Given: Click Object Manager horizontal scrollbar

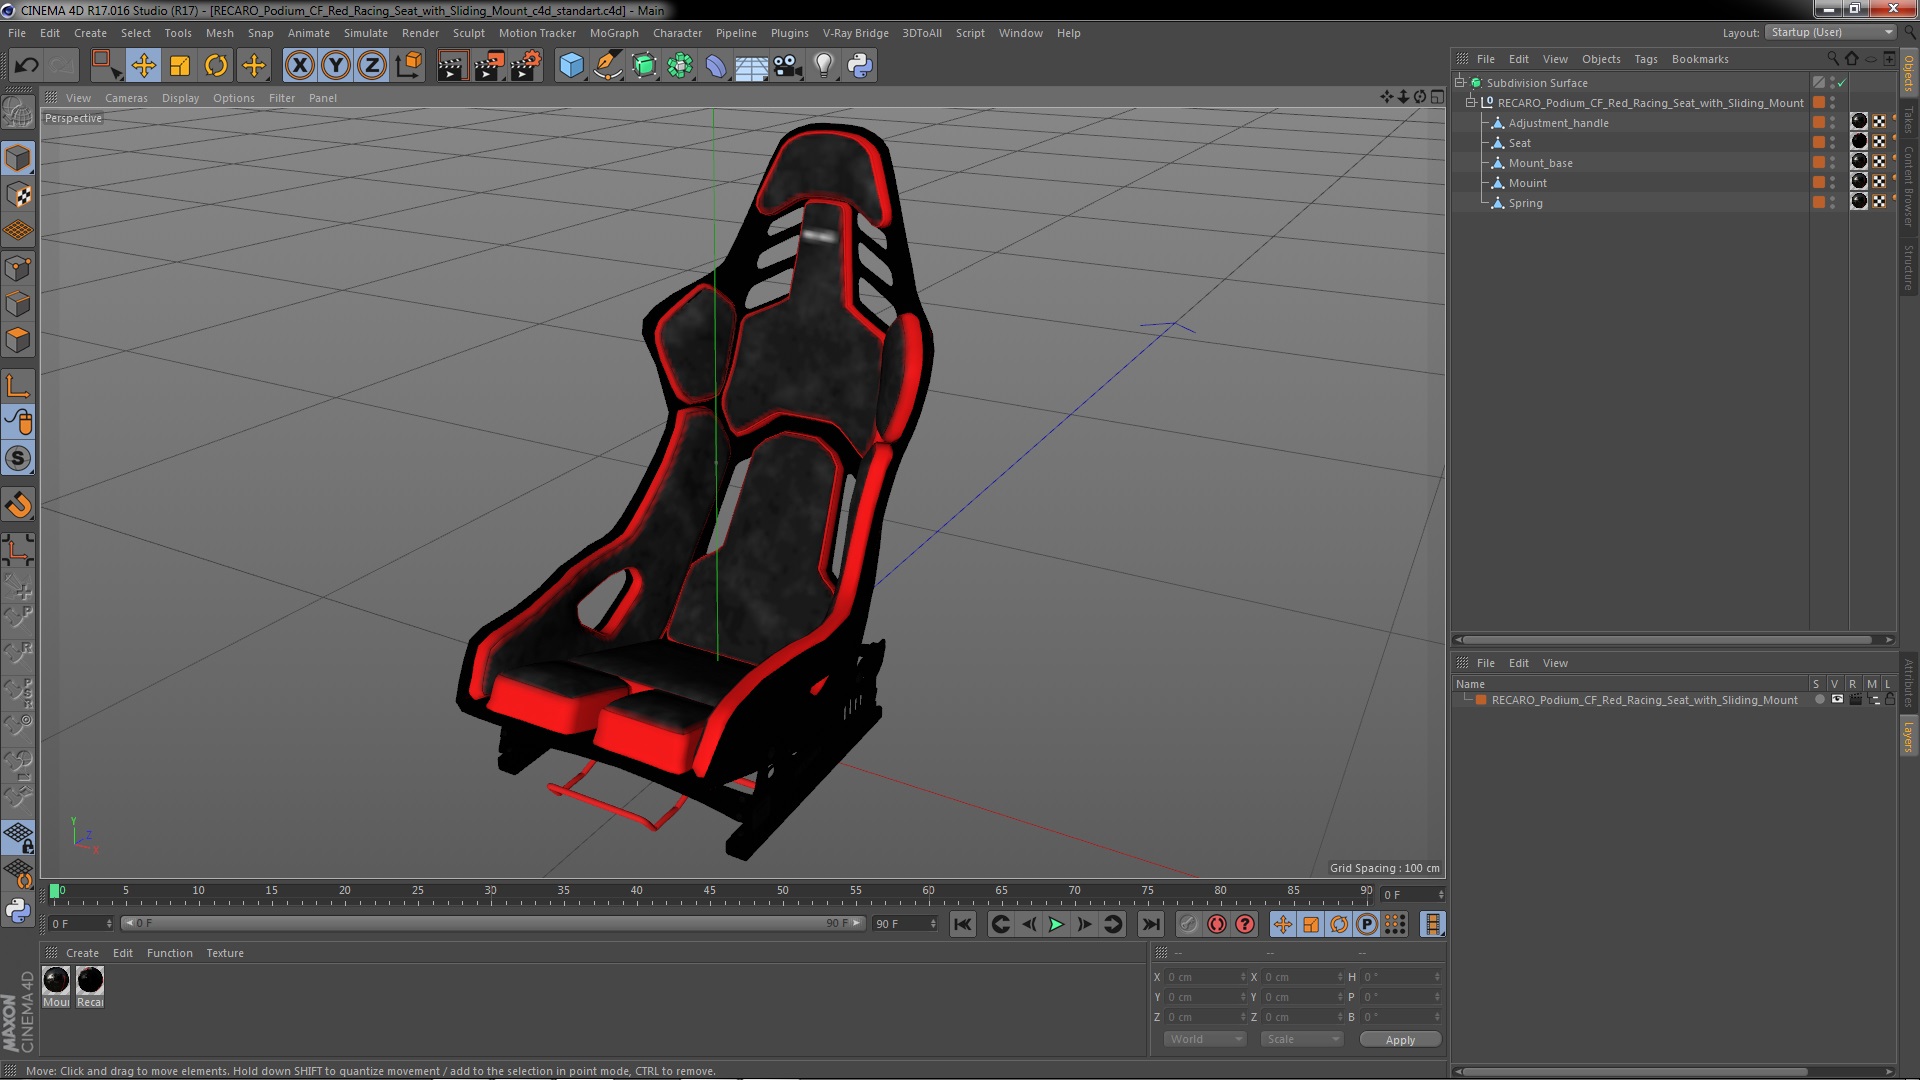Looking at the screenshot, I should 1667,640.
